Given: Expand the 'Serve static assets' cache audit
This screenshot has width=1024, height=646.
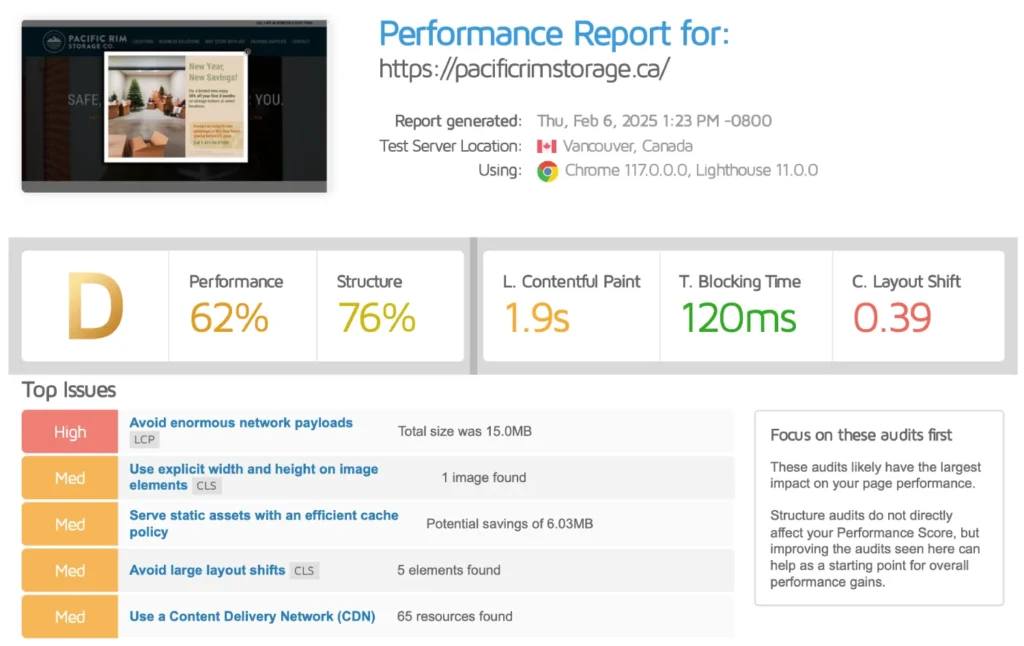Looking at the screenshot, I should point(263,515).
